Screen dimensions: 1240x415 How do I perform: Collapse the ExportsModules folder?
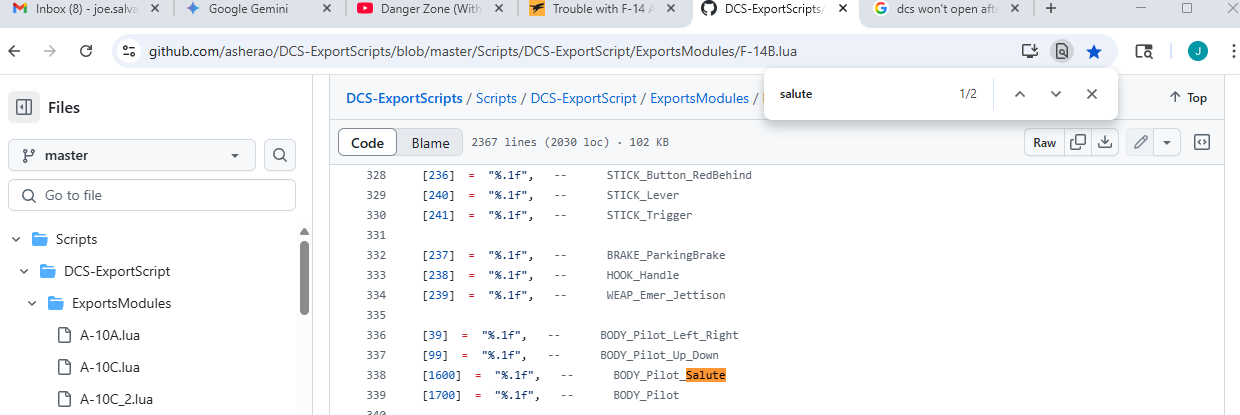click(x=32, y=303)
